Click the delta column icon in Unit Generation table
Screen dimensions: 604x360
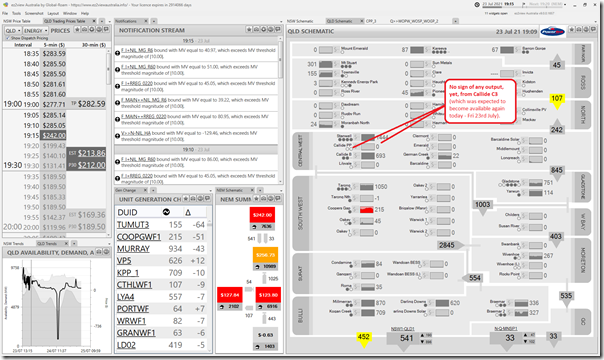188,213
